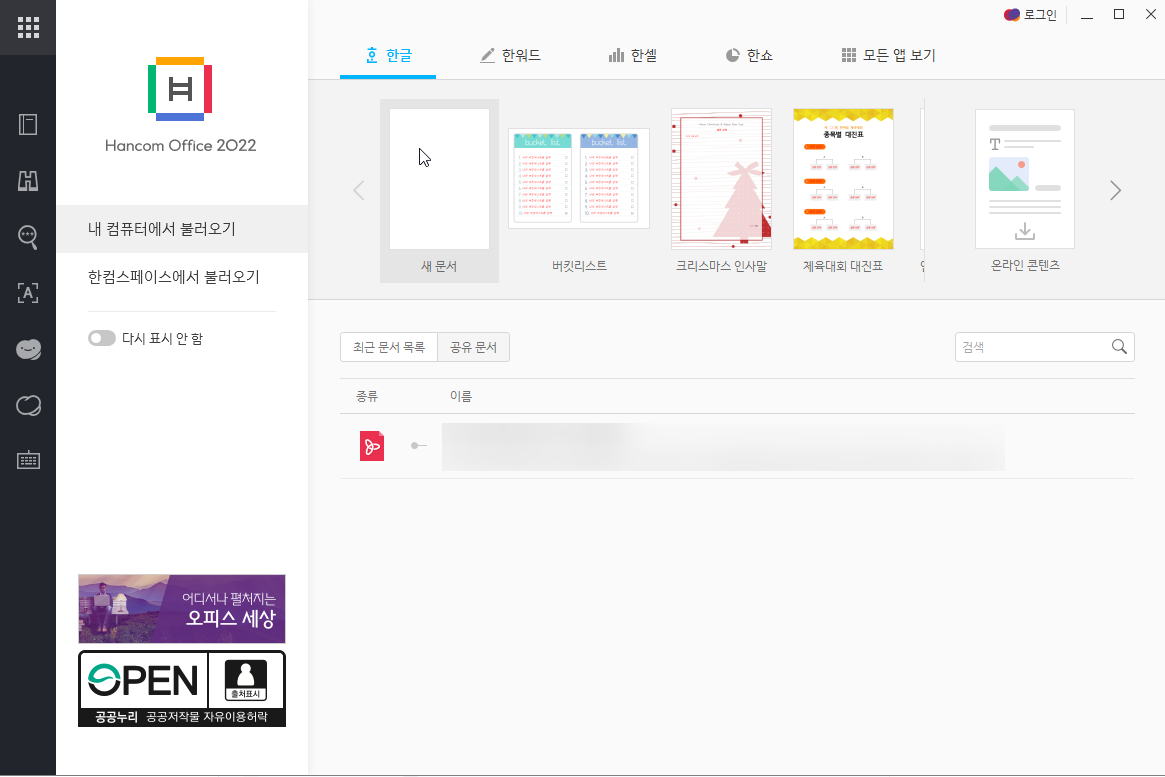This screenshot has height=777, width=1165.
Task: Open the chat face icon in sidebar
Action: coord(27,349)
